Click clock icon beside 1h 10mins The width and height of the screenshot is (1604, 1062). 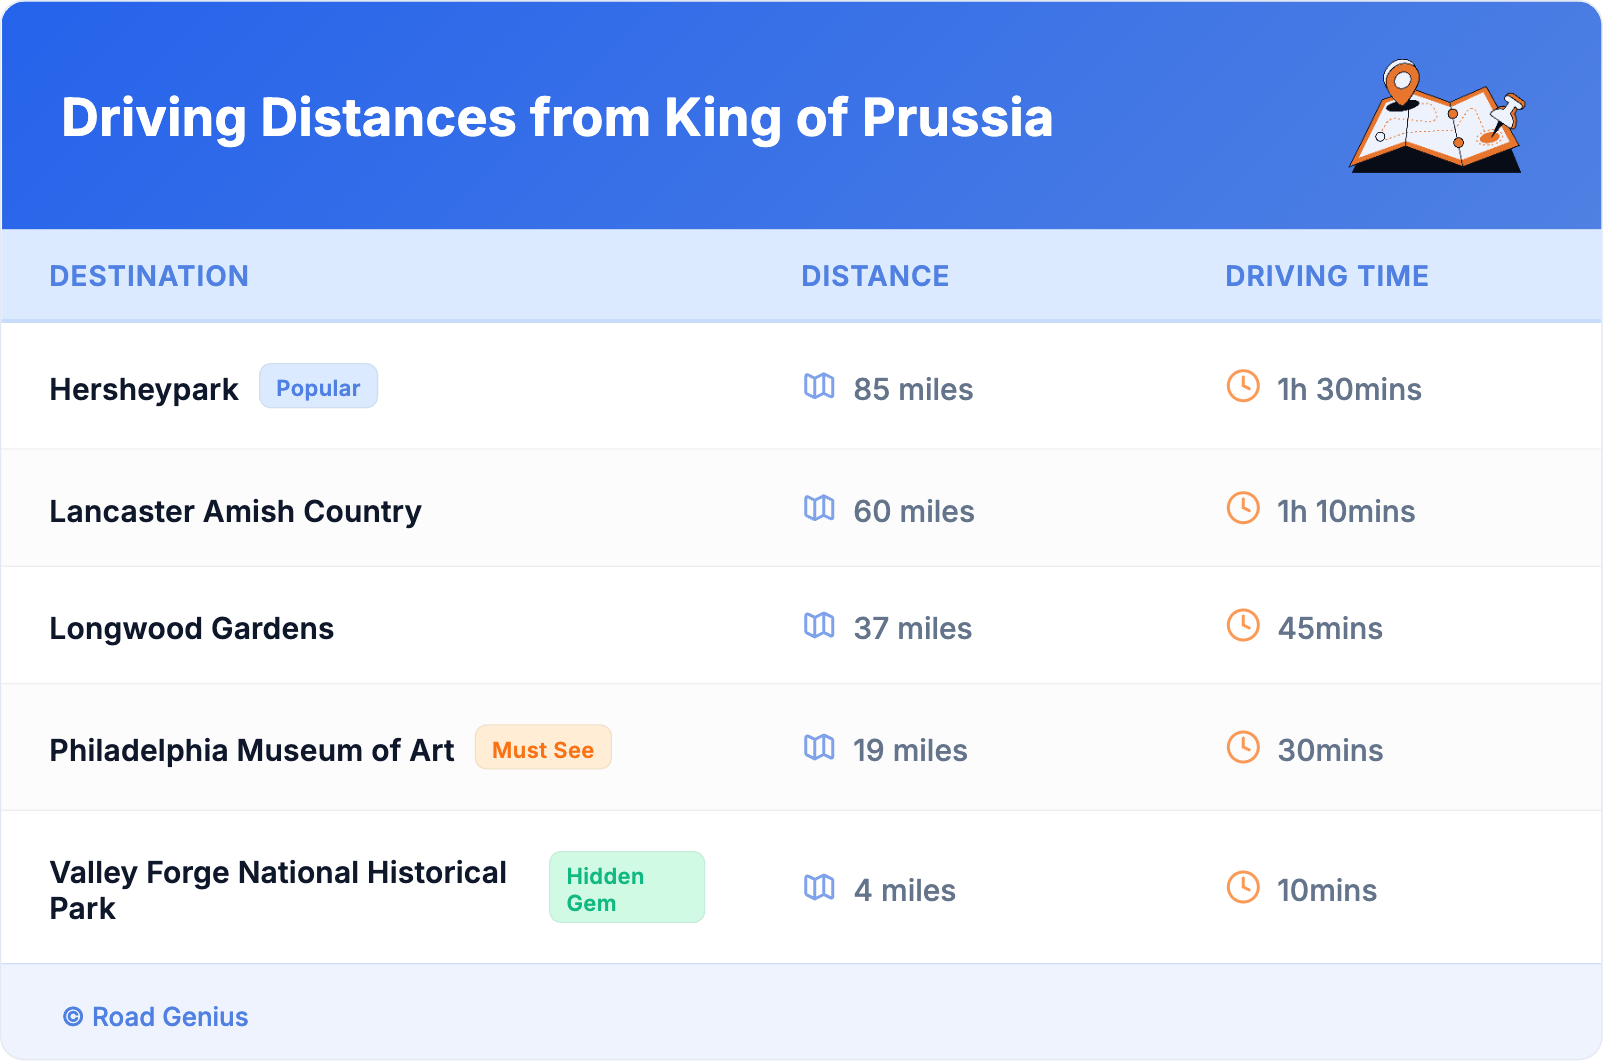coord(1243,508)
